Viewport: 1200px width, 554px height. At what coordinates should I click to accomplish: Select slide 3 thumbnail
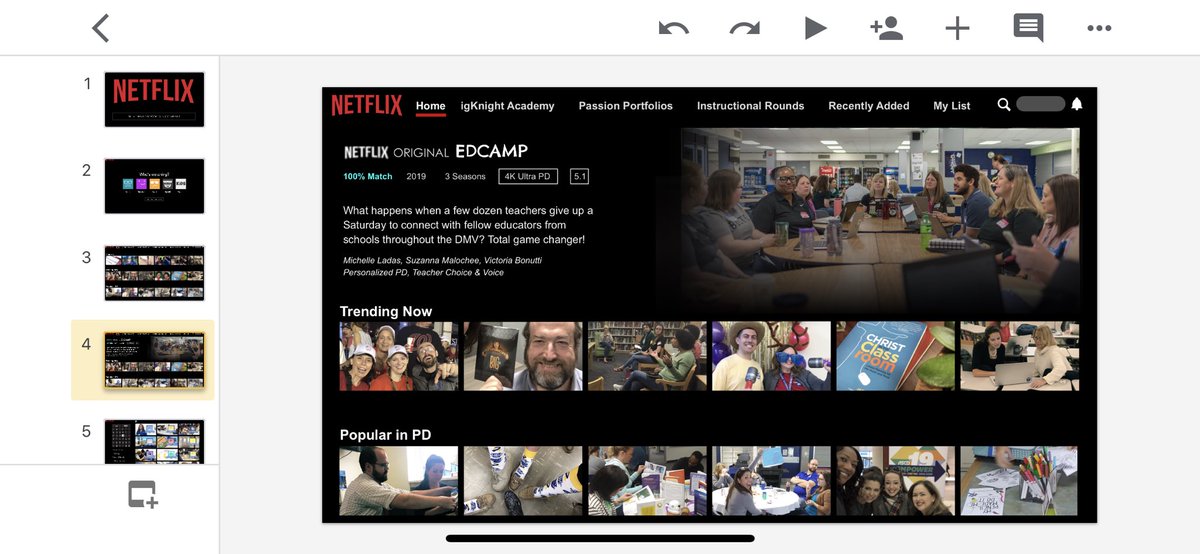[x=154, y=273]
